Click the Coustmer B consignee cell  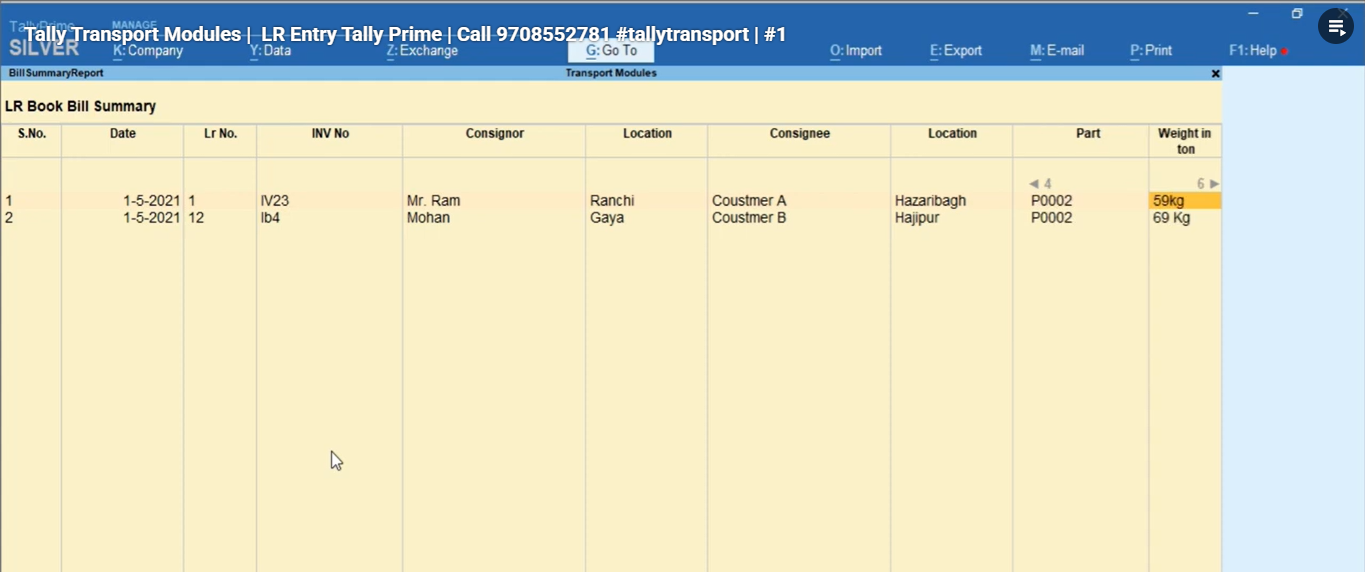coord(749,218)
